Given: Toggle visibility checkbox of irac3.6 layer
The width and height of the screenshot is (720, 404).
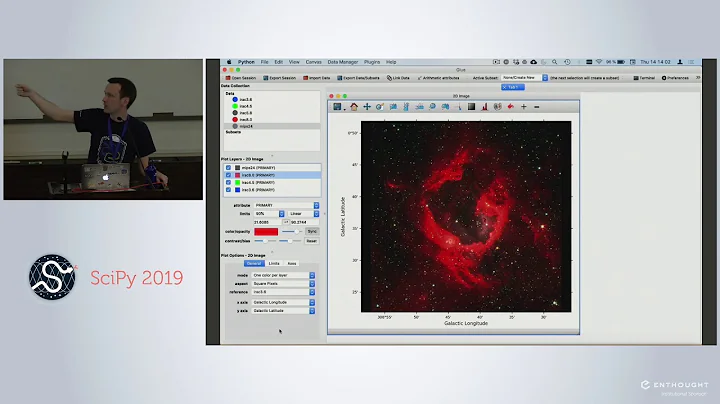Looking at the screenshot, I should (228, 190).
